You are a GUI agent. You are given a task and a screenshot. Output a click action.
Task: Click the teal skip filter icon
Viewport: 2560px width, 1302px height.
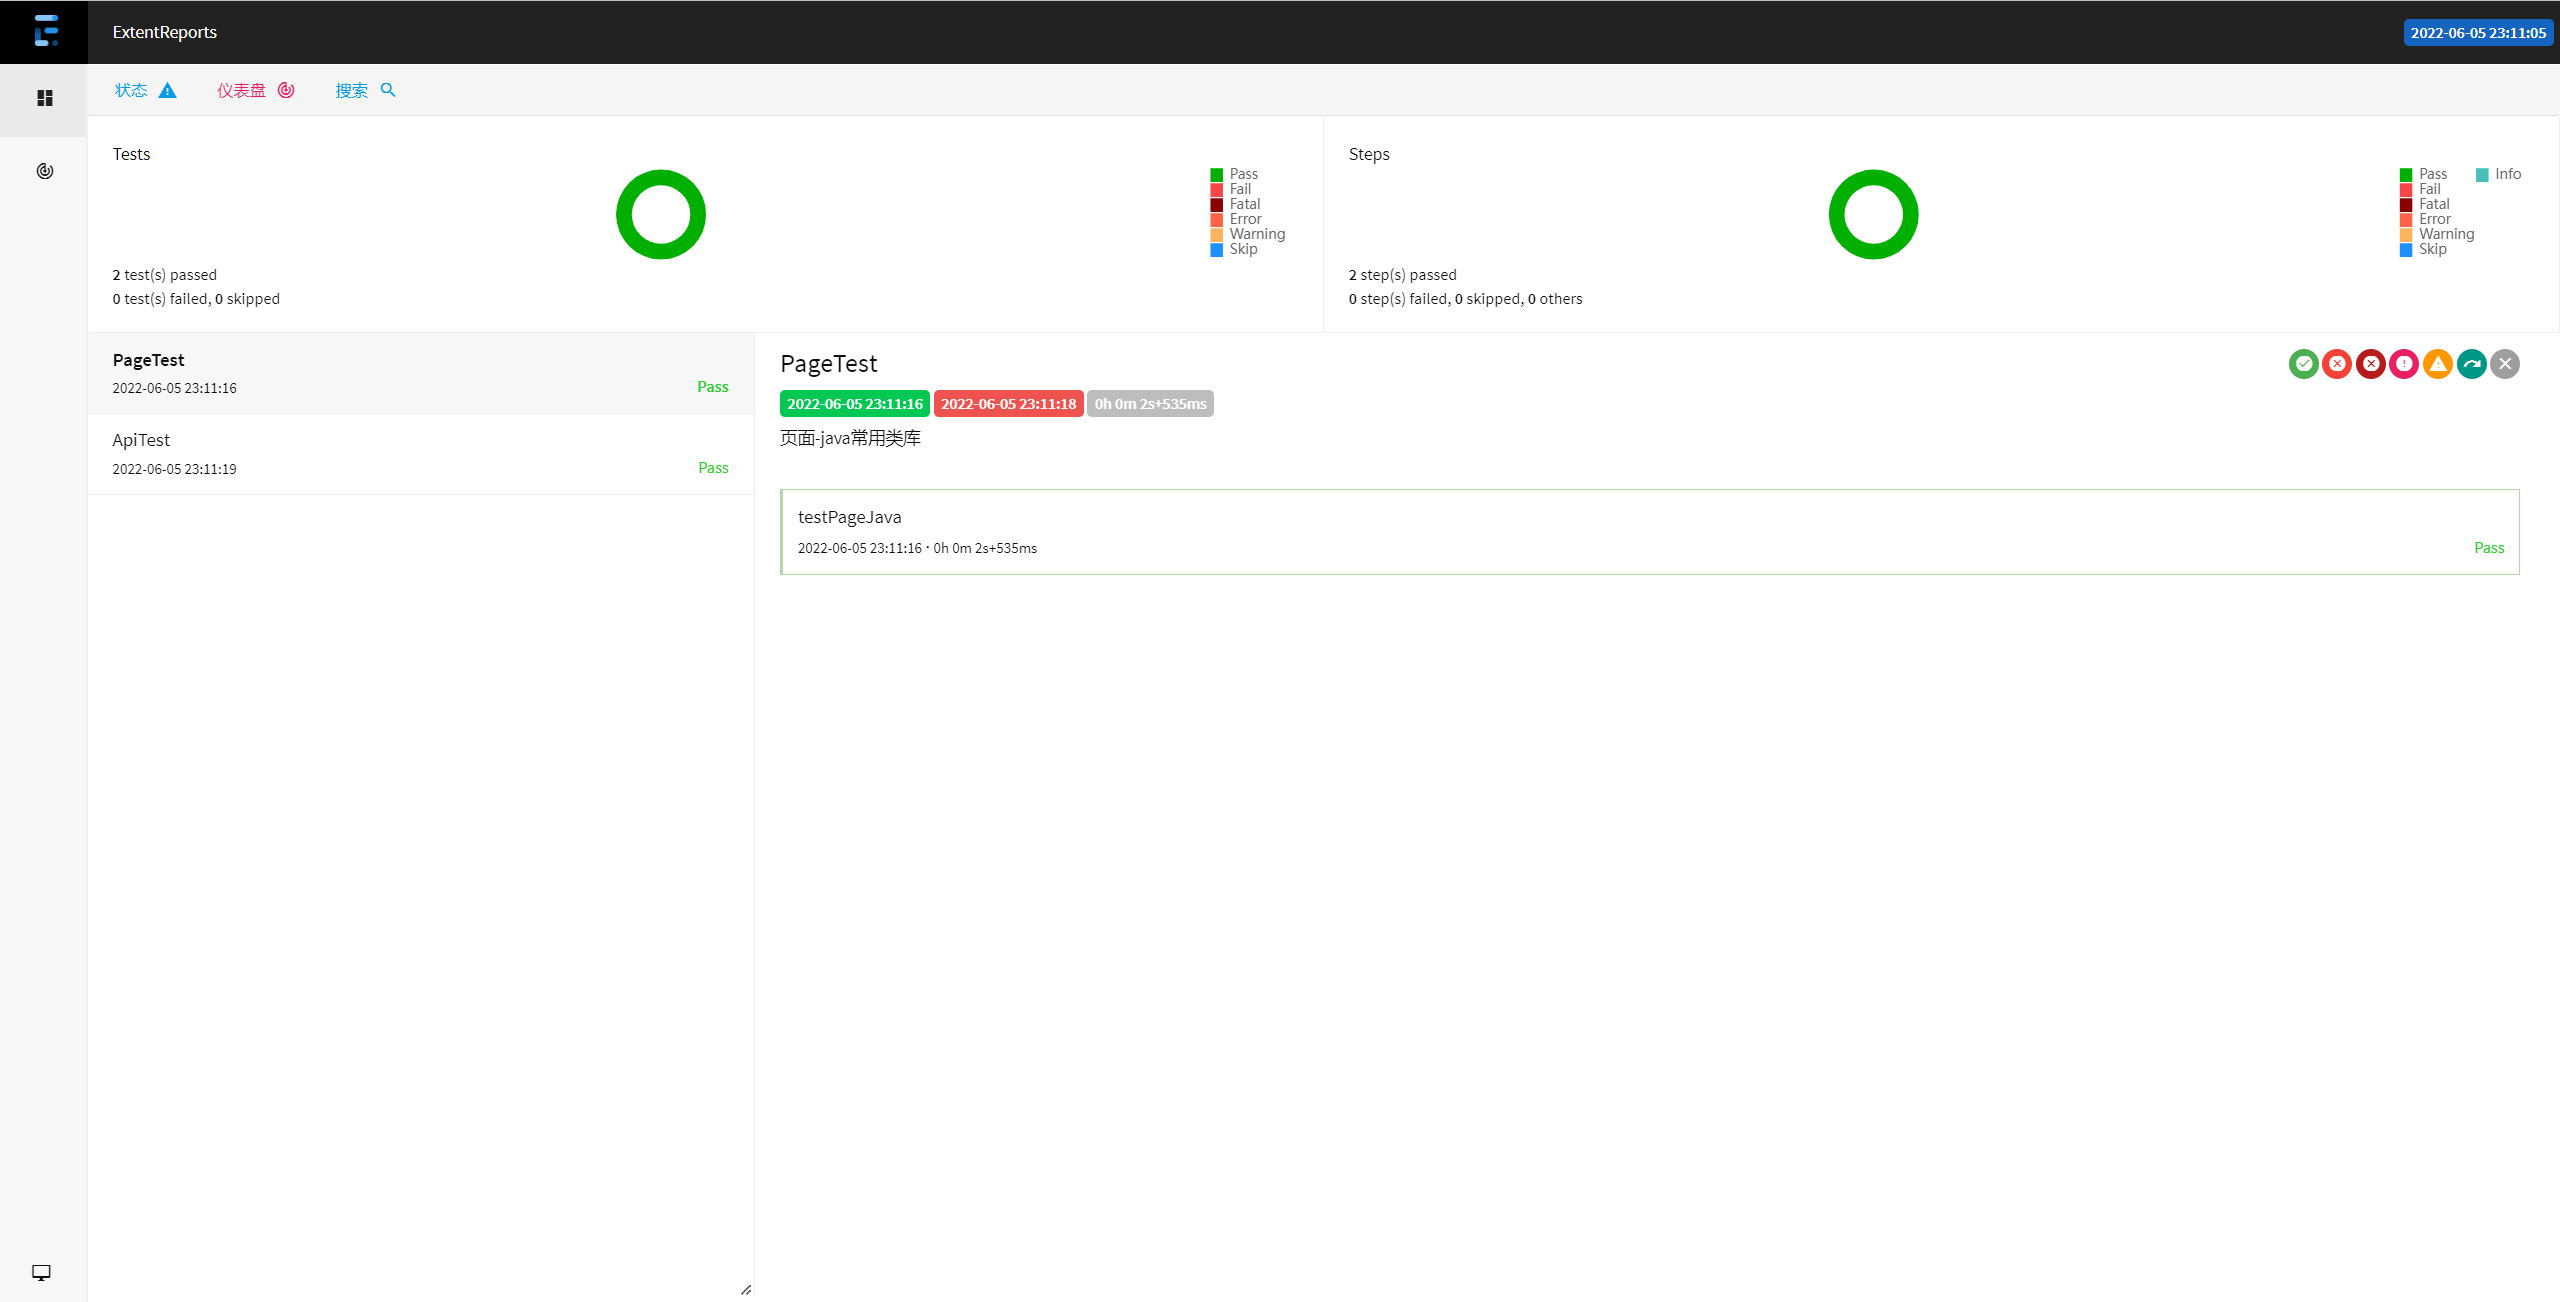click(x=2471, y=364)
